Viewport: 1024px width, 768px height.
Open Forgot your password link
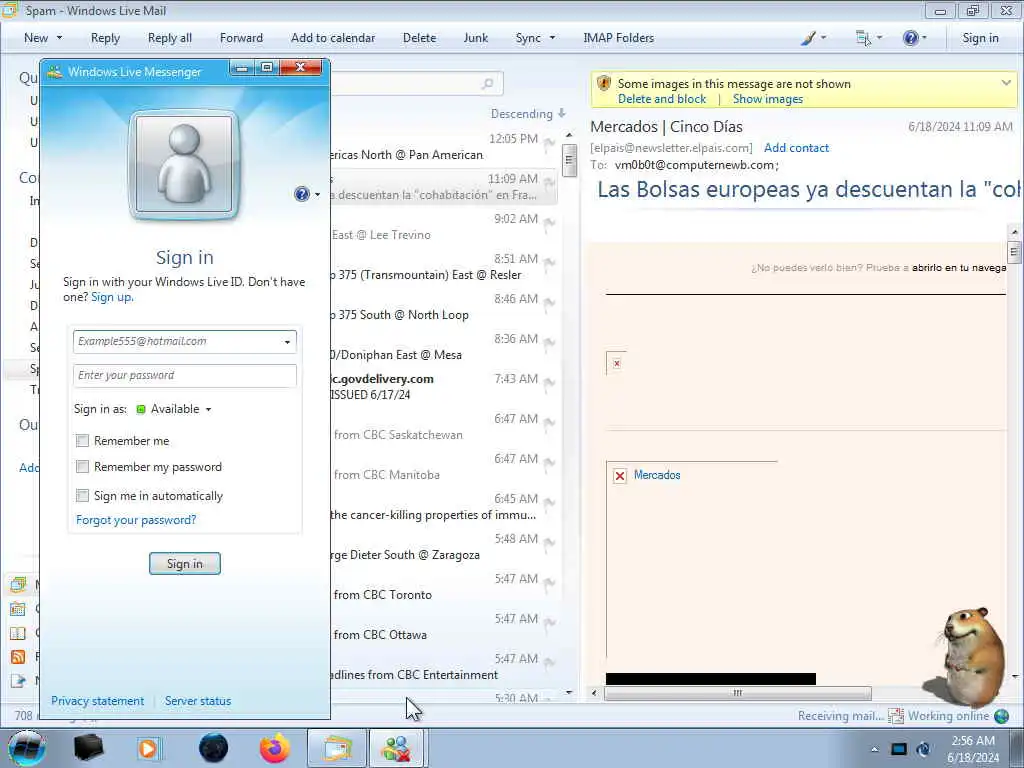pos(136,520)
